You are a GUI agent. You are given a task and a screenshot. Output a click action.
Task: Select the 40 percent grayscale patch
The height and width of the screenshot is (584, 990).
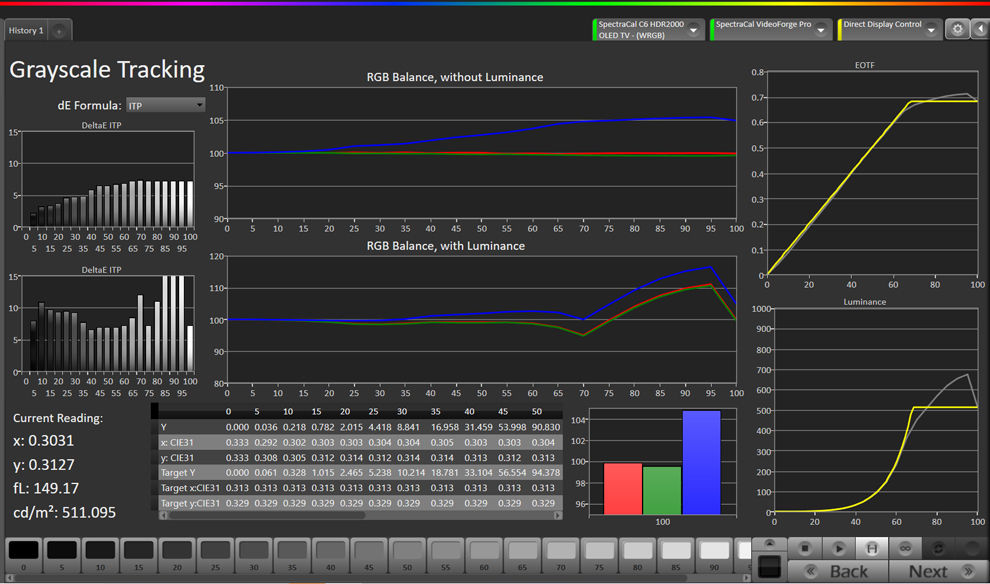click(x=330, y=555)
